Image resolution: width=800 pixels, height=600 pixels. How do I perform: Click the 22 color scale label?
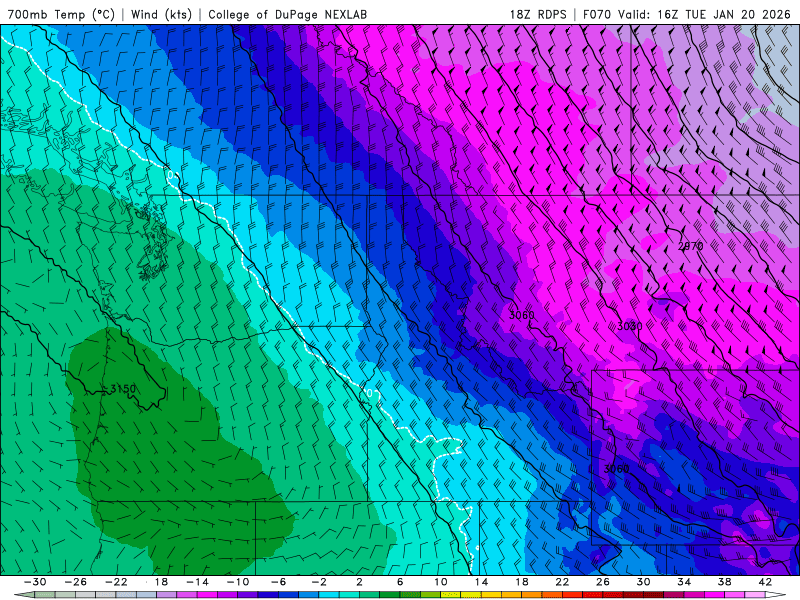[562, 582]
